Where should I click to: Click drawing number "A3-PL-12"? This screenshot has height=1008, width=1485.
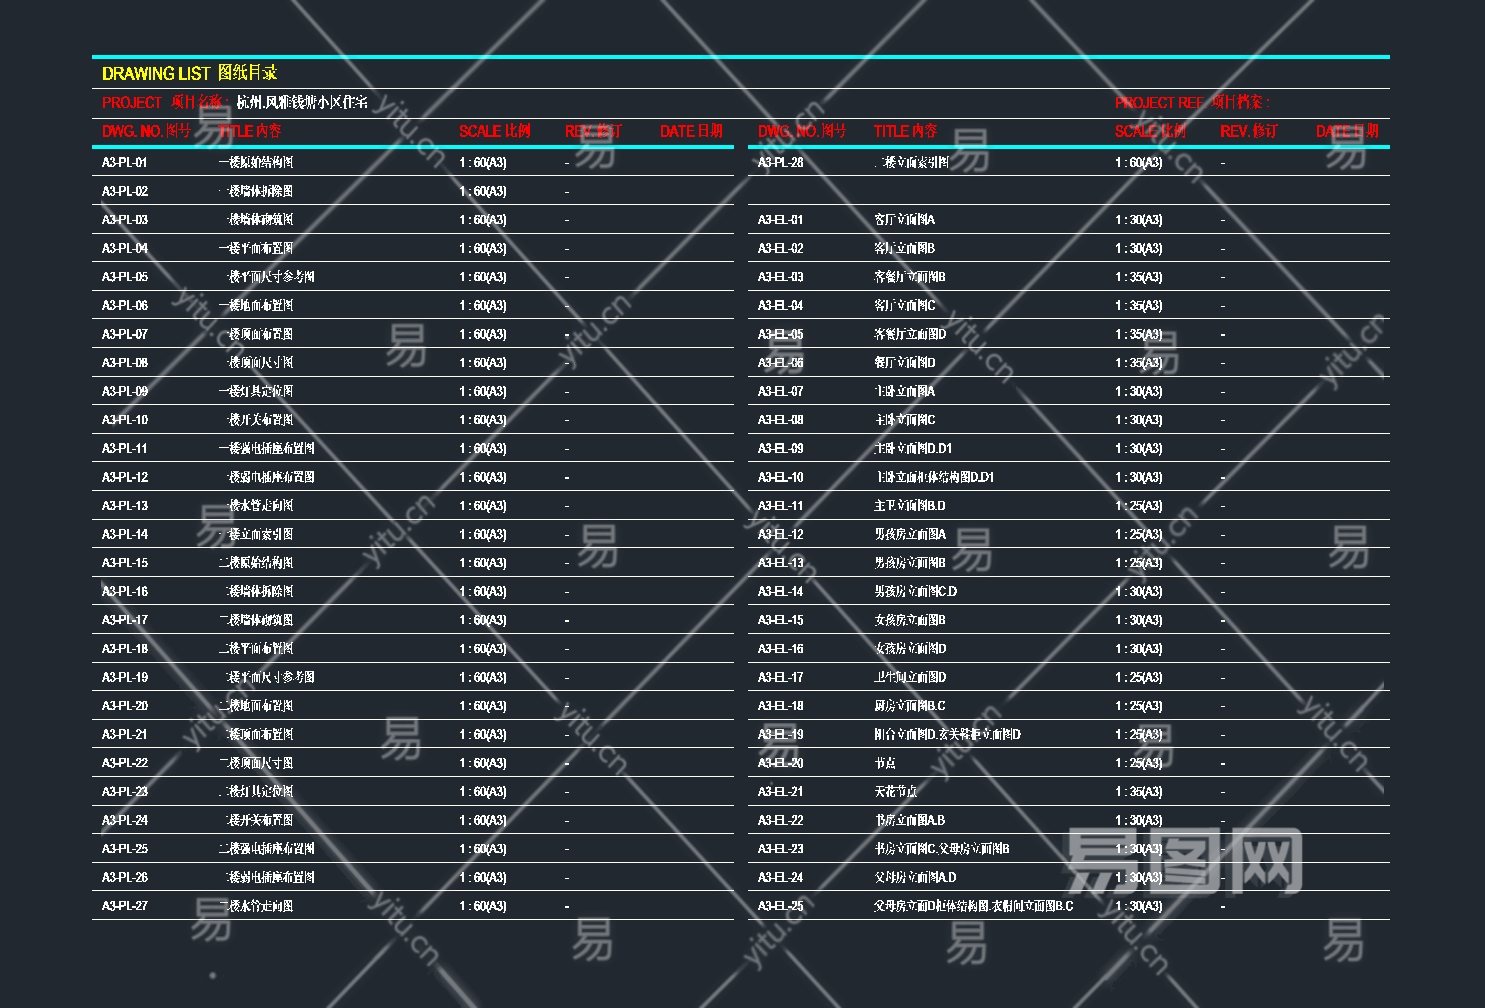click(125, 477)
